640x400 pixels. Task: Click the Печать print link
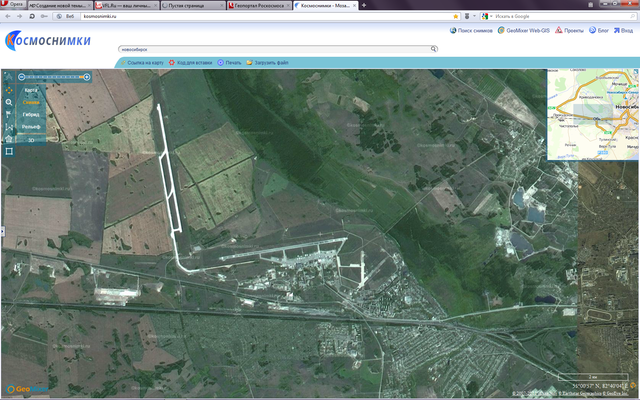pyautogui.click(x=229, y=62)
